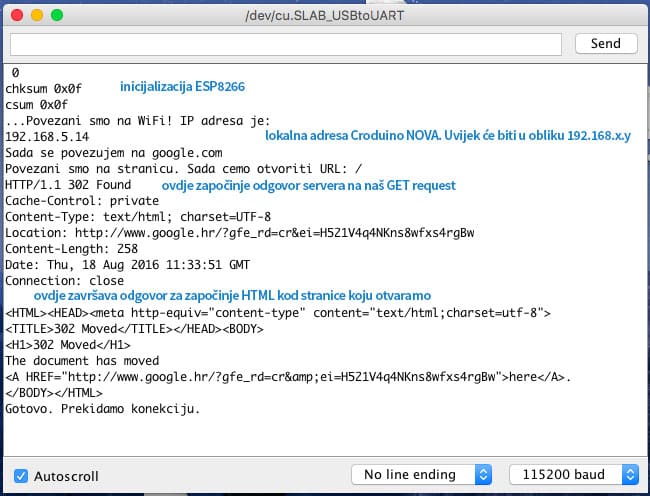Toggle the Autoscroll checkbox
650x496 pixels.
[21, 475]
